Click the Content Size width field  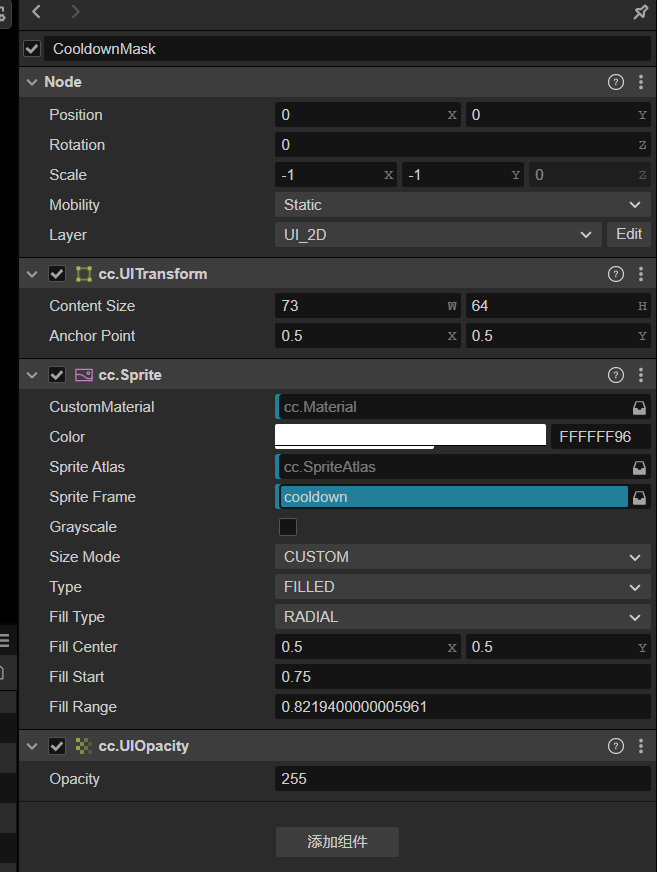click(367, 306)
